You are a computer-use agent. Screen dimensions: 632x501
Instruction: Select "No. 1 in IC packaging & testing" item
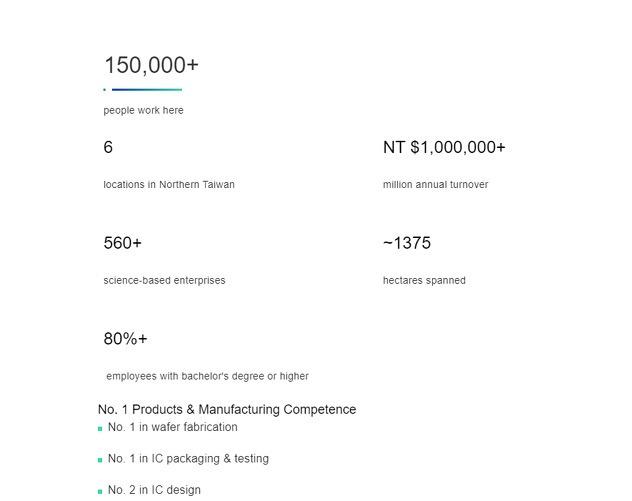(x=188, y=459)
